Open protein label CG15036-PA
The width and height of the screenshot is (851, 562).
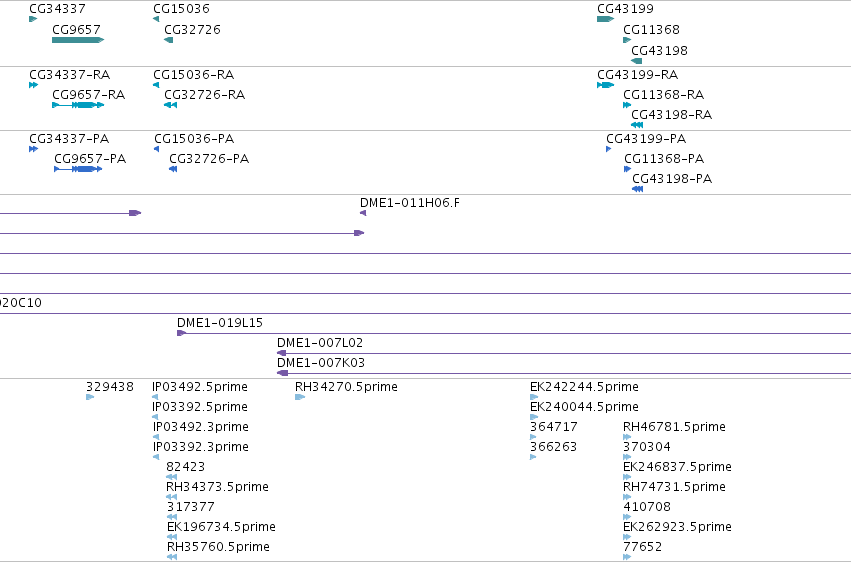pos(194,139)
